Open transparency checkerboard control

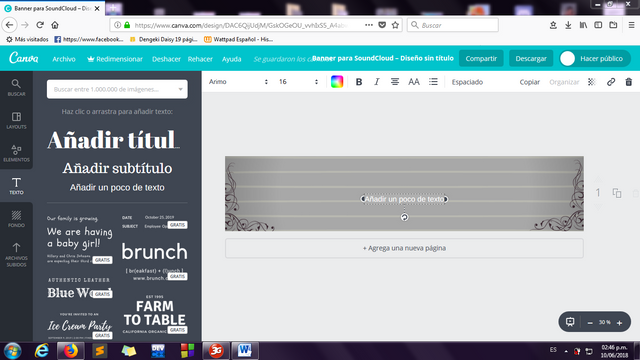pos(591,82)
